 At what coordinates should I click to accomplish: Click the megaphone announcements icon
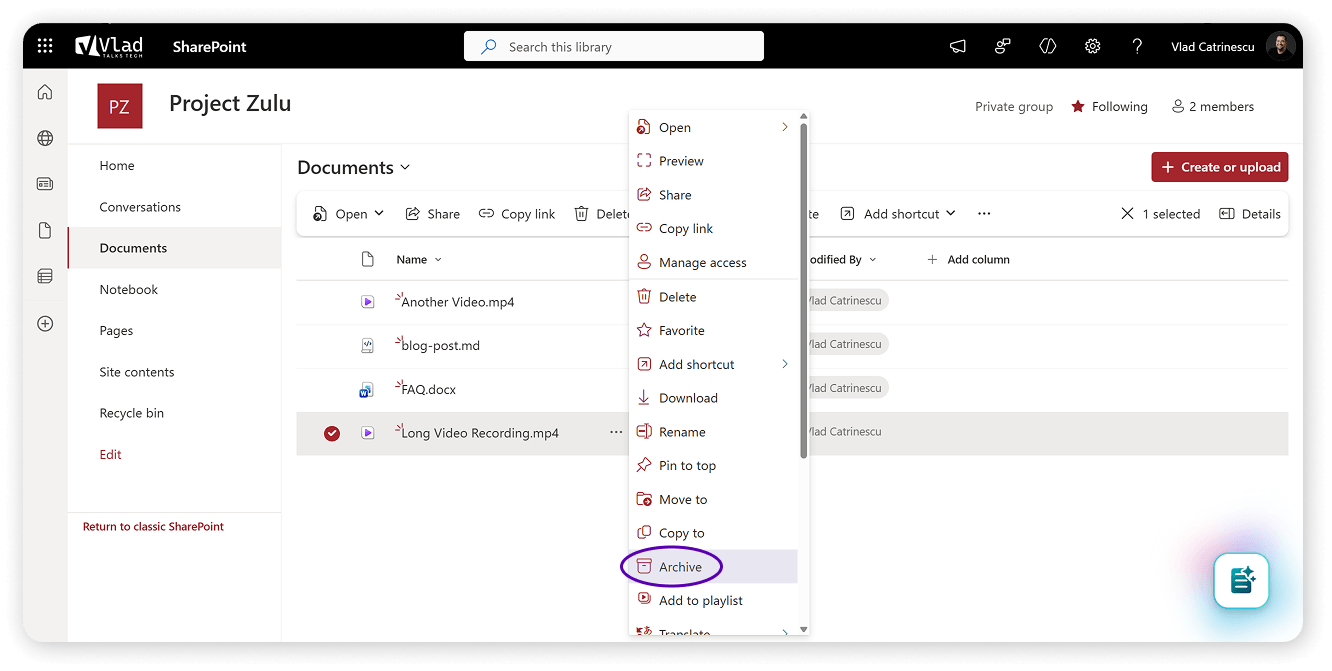tap(958, 46)
